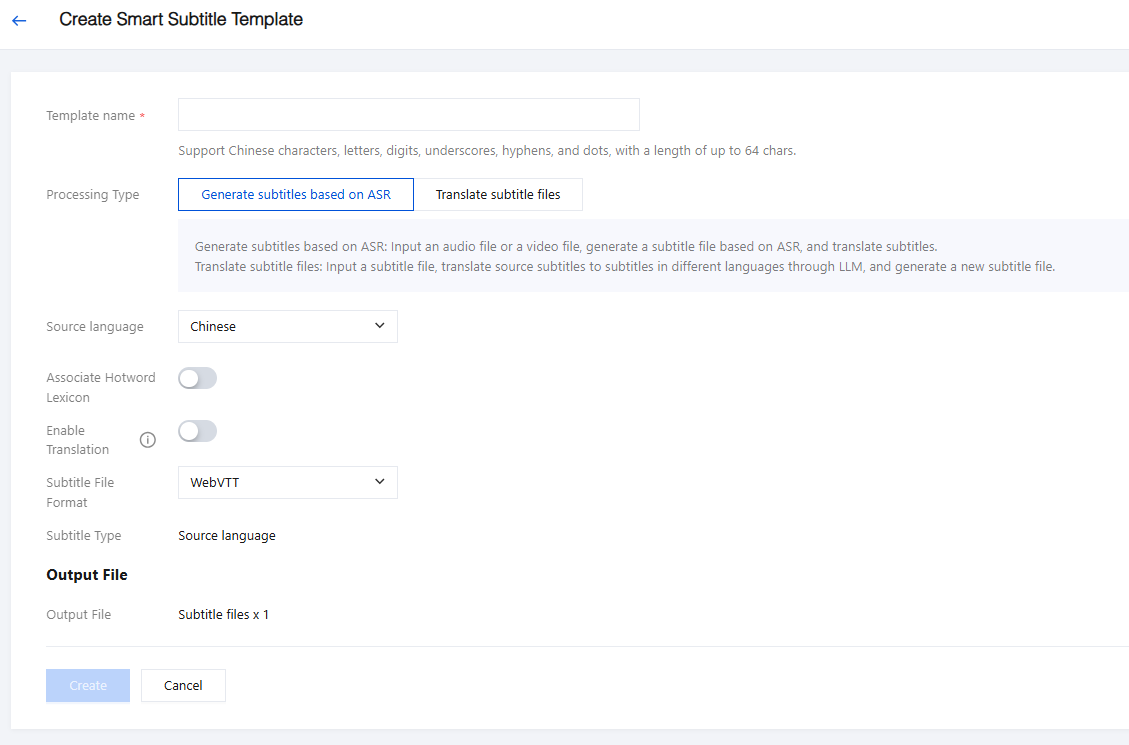Click the Subtitle files x 1 text

pyautogui.click(x=223, y=614)
